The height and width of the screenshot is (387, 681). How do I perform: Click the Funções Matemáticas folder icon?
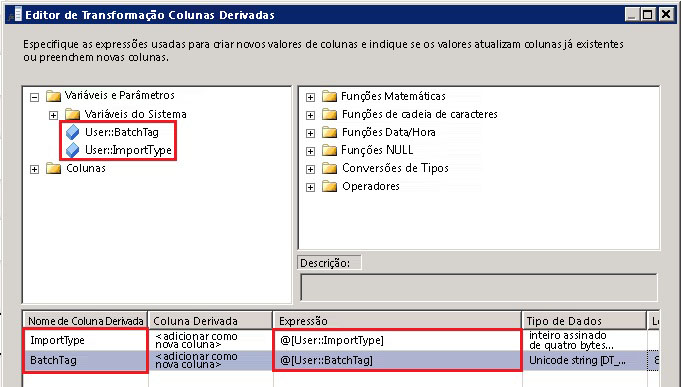(x=329, y=96)
